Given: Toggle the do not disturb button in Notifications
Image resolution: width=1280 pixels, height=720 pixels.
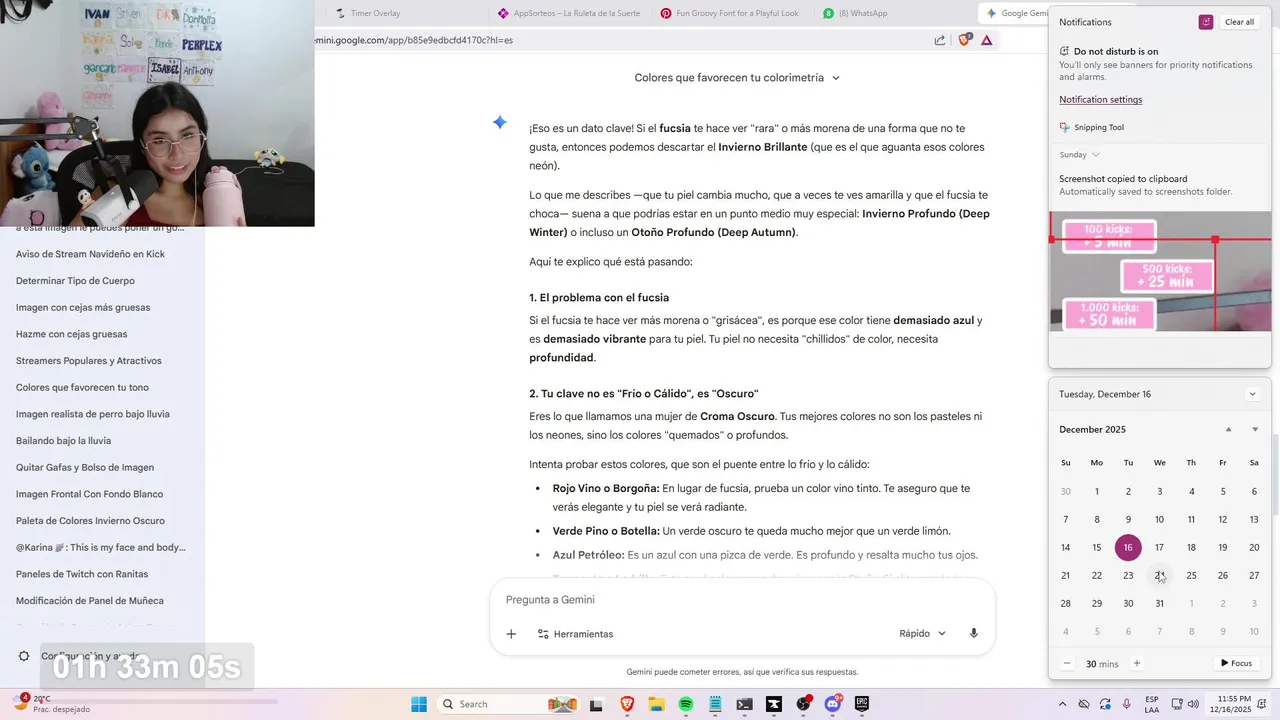Looking at the screenshot, I should click(1206, 22).
